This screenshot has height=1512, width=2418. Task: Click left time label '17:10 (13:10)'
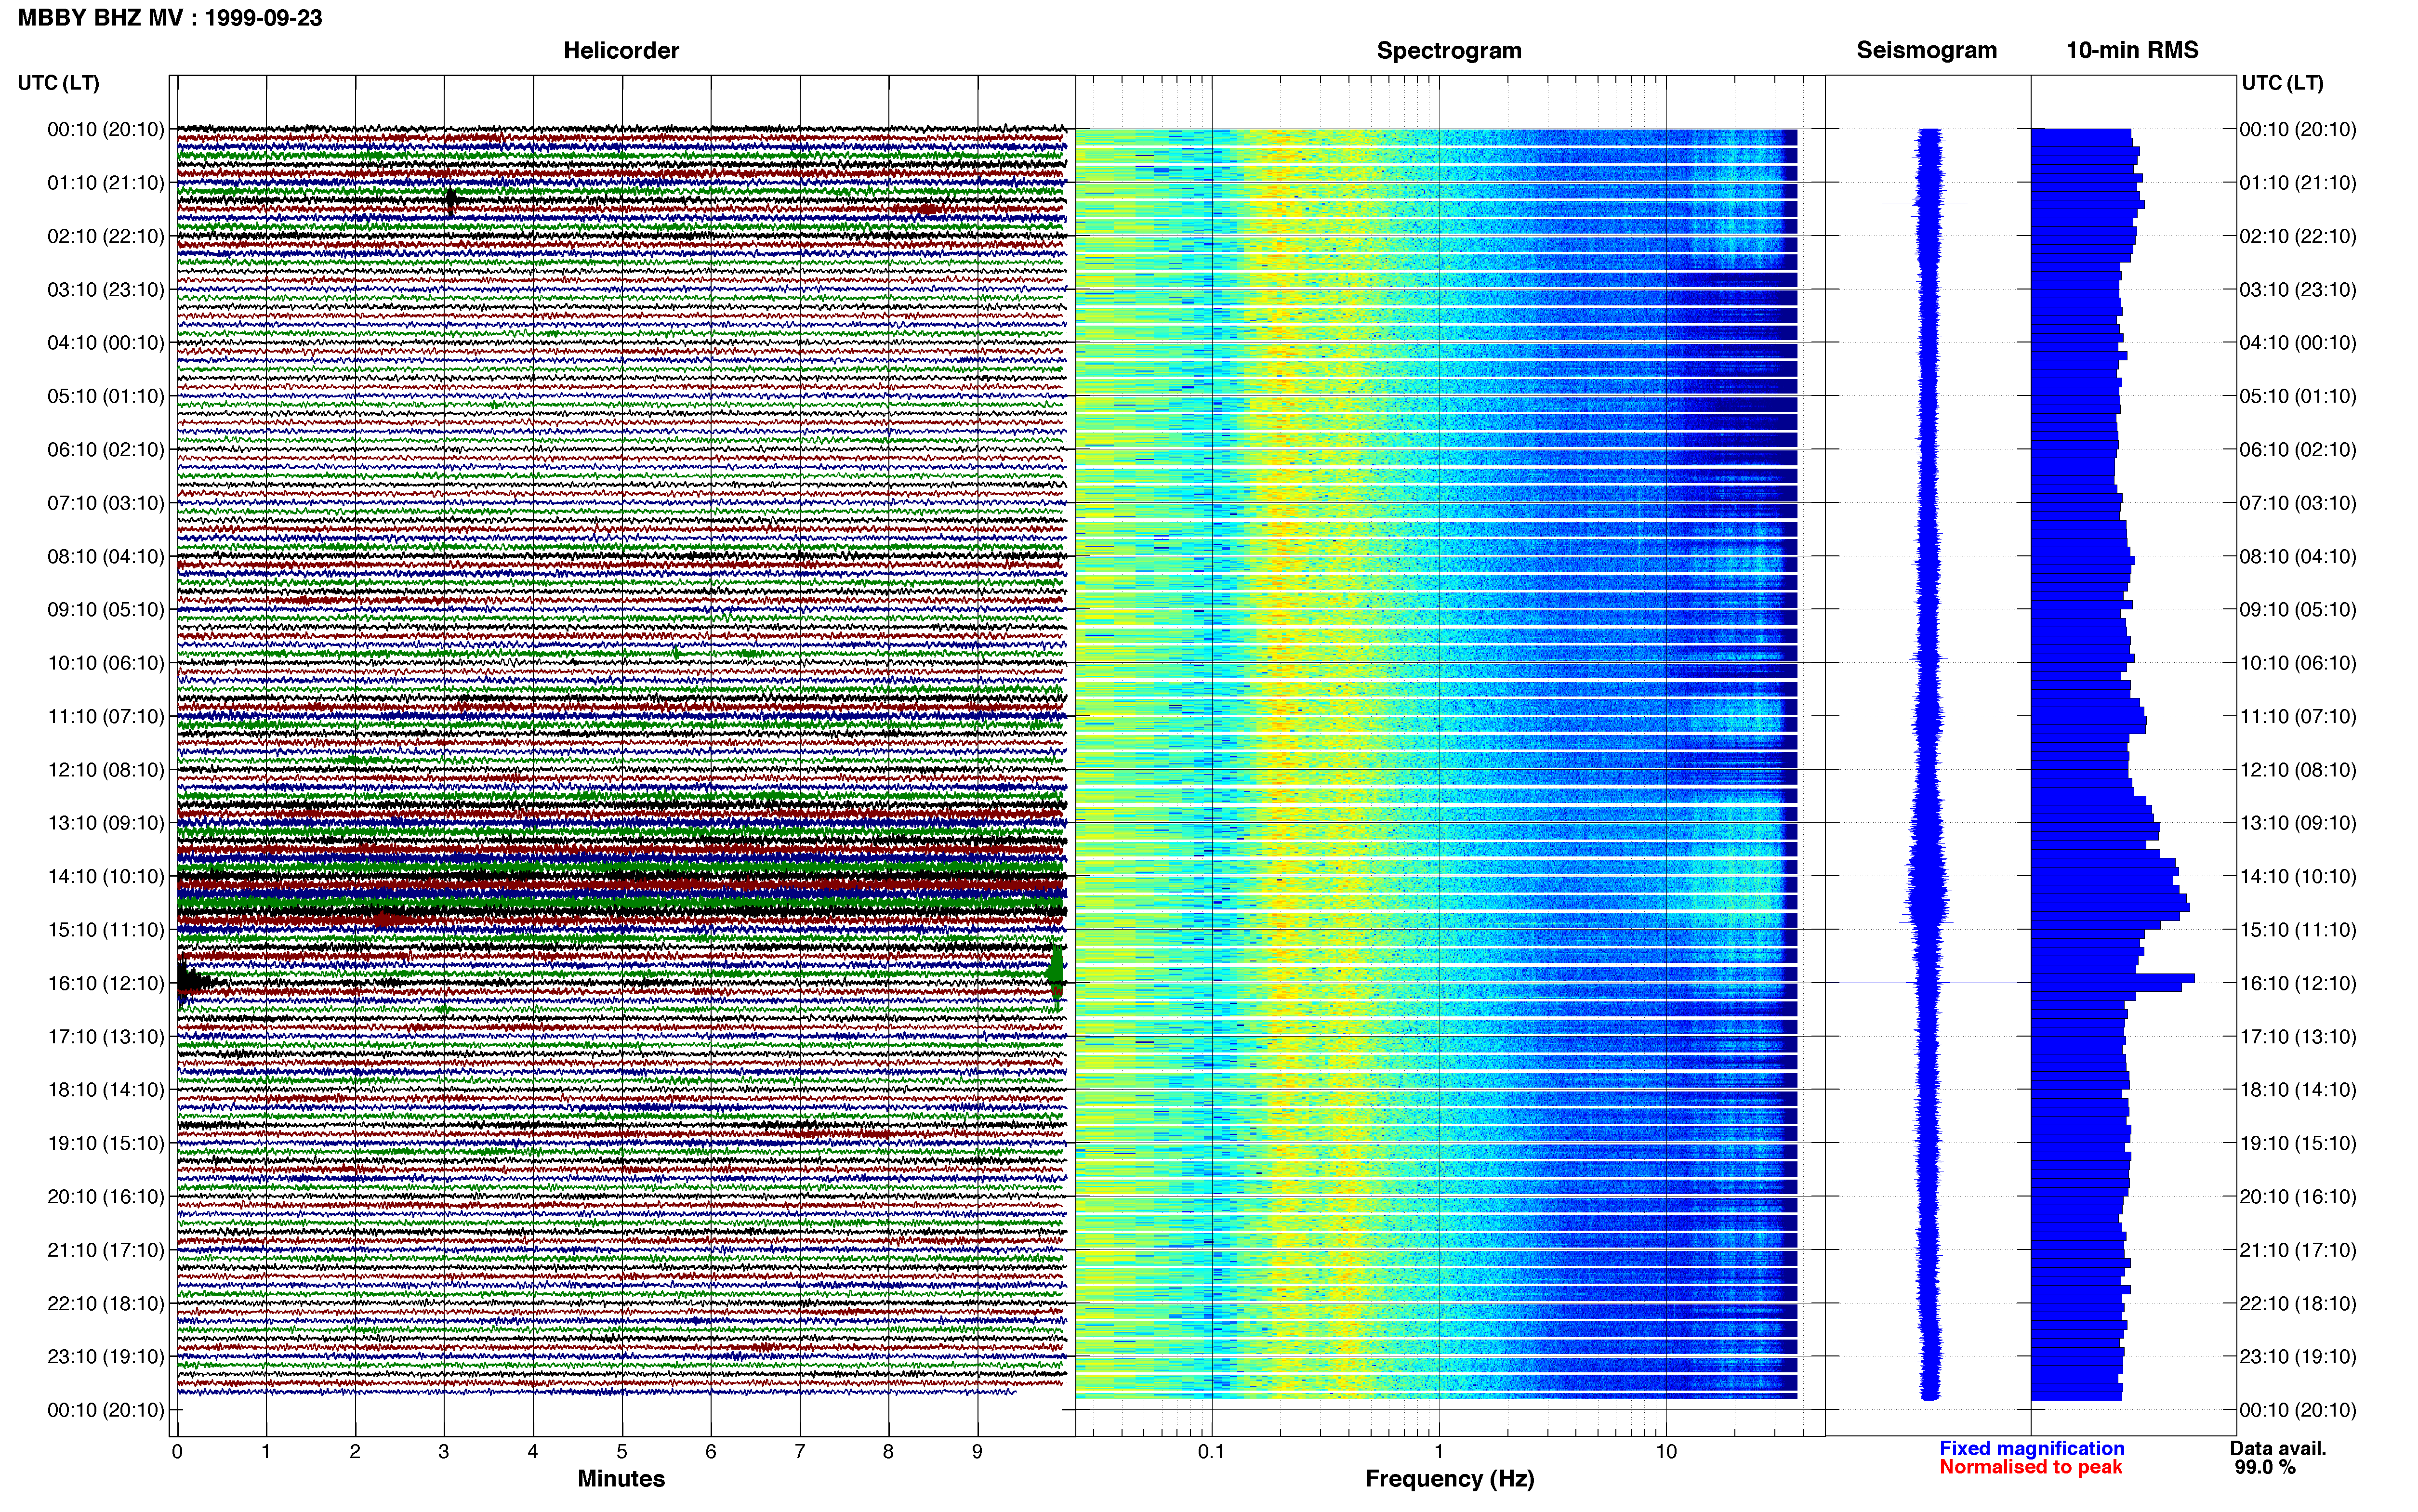click(x=106, y=1037)
